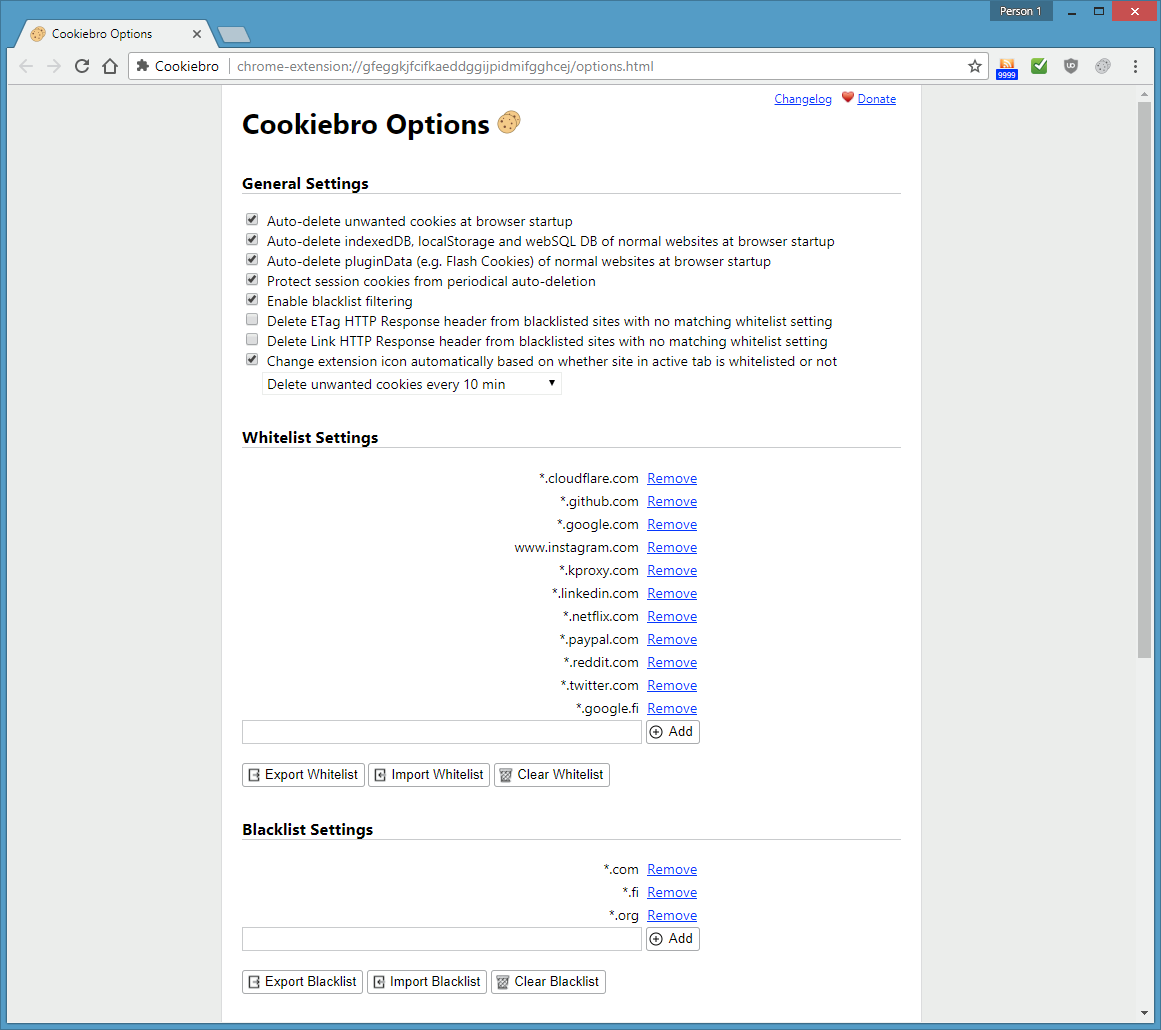Remove *.fi from blacklist
The width and height of the screenshot is (1161, 1030).
pyautogui.click(x=672, y=892)
